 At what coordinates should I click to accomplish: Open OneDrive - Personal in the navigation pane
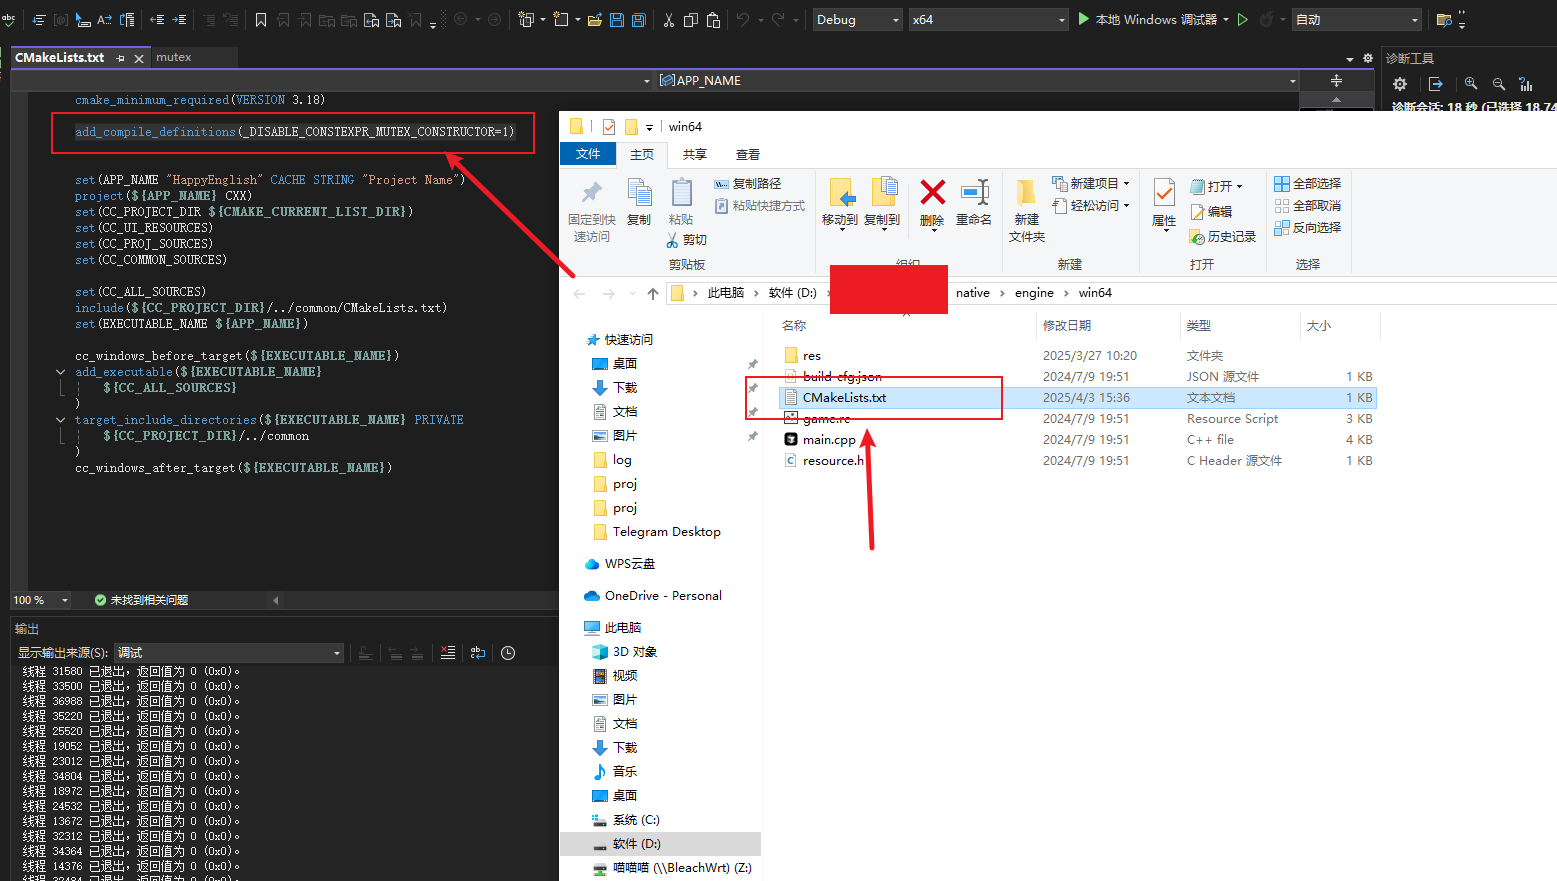663,596
